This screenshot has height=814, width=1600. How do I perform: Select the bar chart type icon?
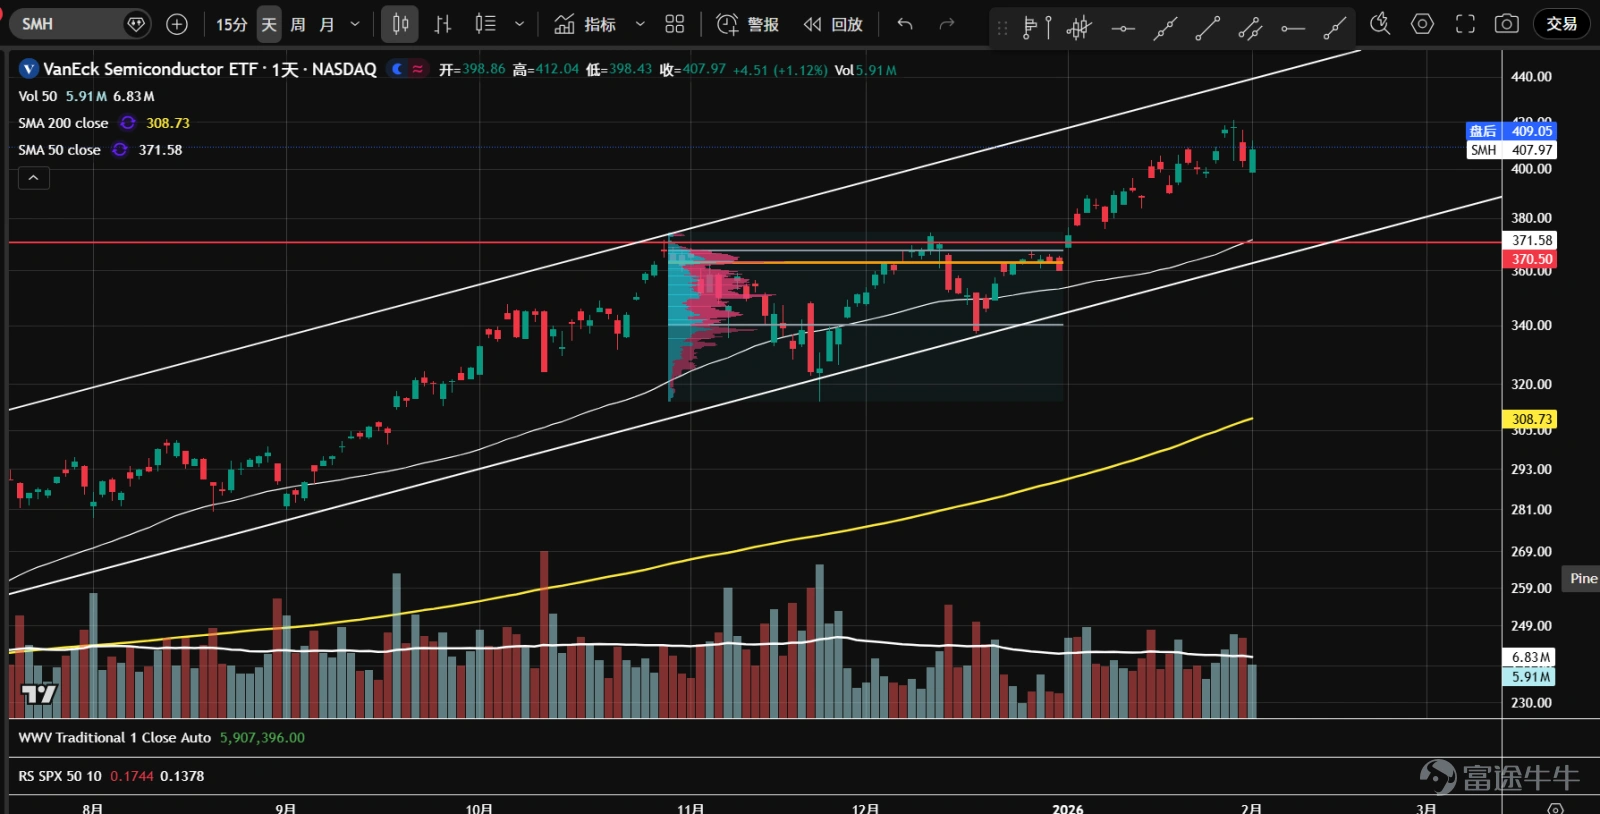click(x=443, y=24)
